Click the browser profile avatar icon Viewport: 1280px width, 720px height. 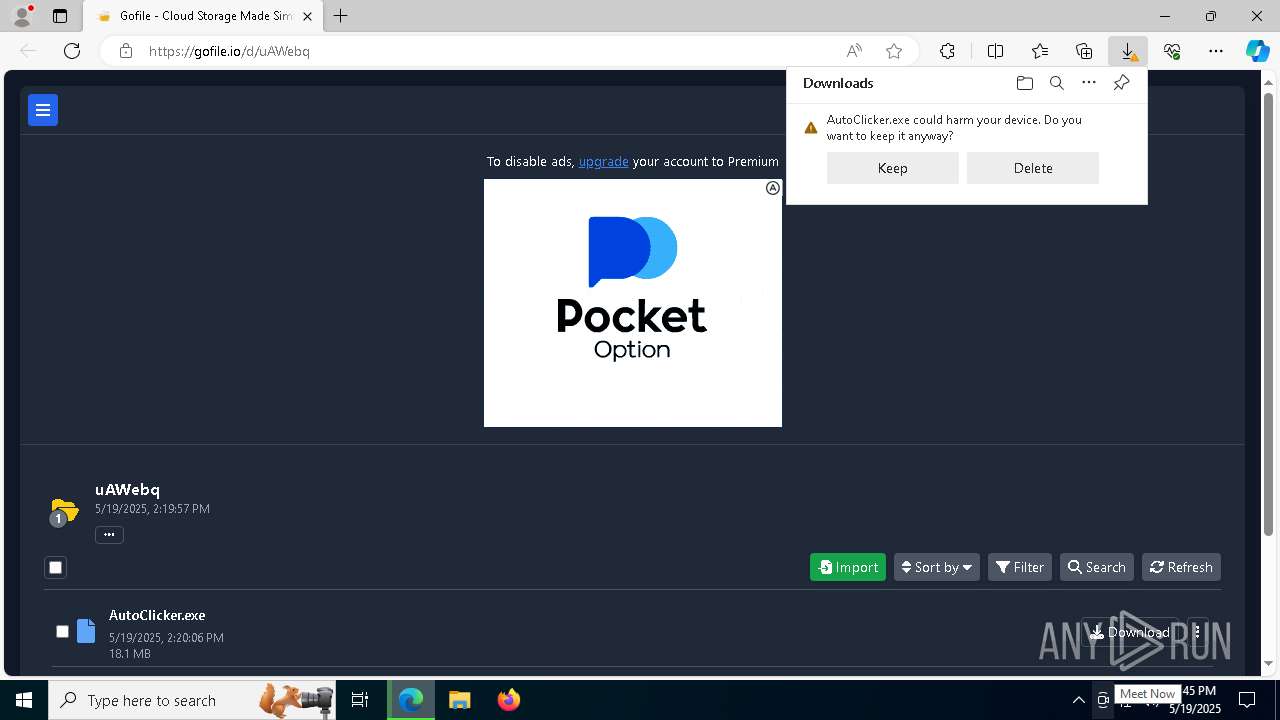coord(21,16)
